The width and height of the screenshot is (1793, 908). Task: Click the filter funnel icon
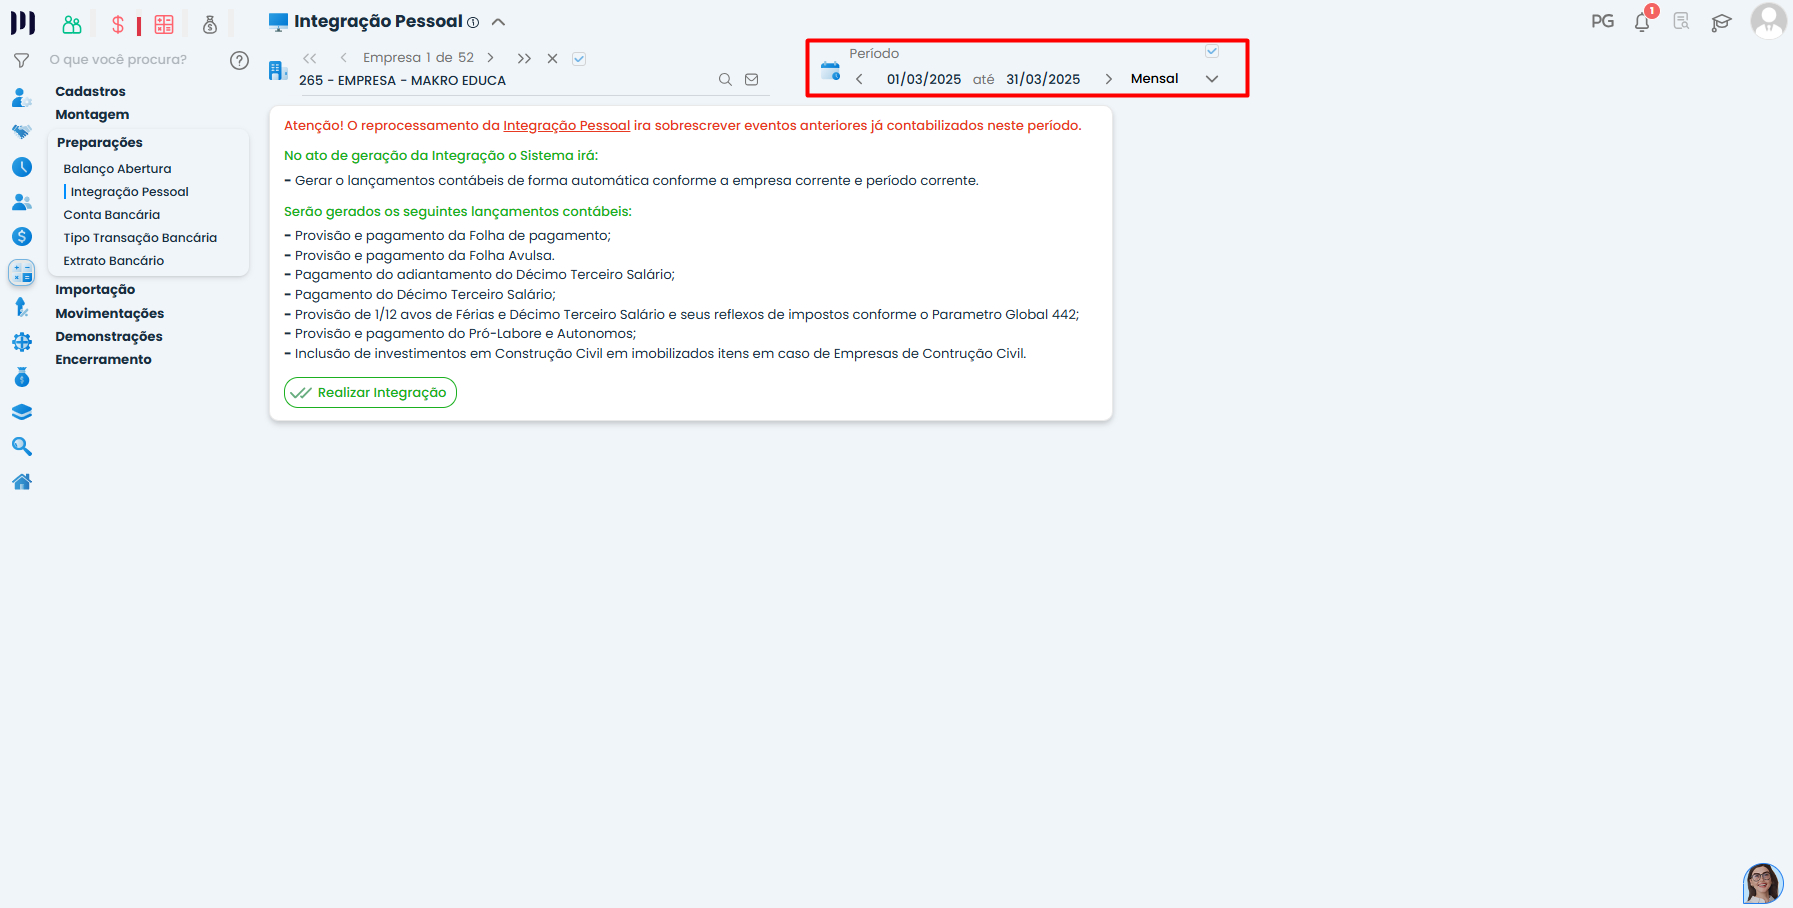21,60
